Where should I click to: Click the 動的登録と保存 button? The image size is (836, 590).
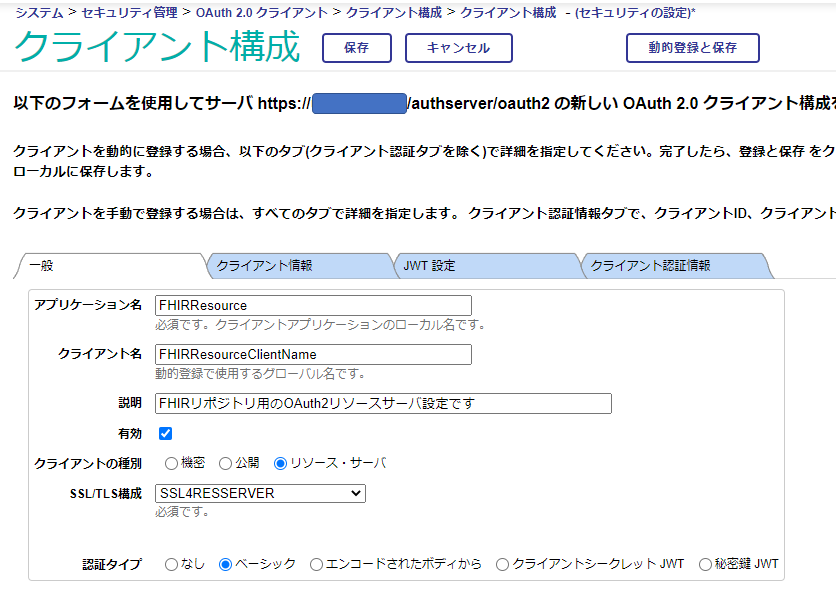pos(692,48)
